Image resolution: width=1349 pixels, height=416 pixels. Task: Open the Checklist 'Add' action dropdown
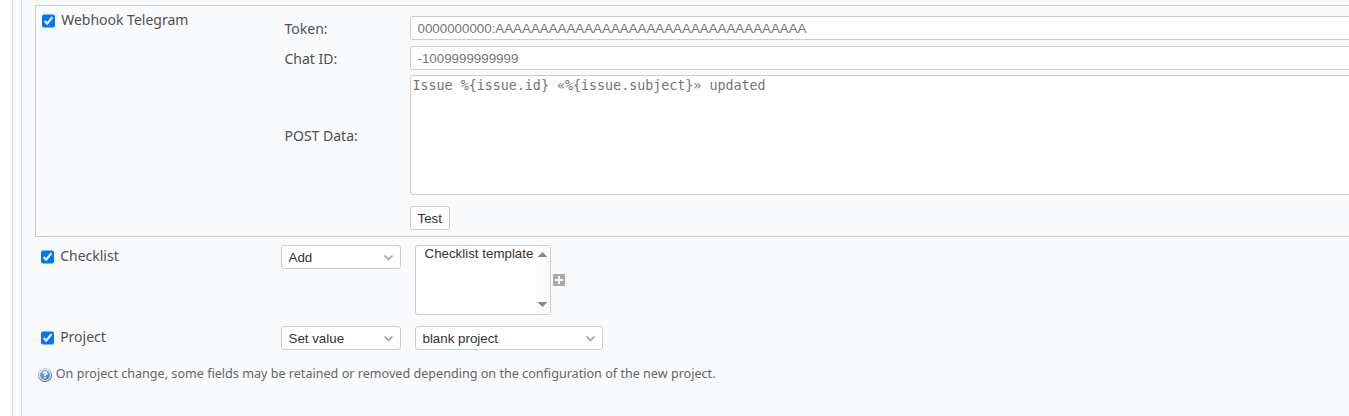(x=340, y=257)
